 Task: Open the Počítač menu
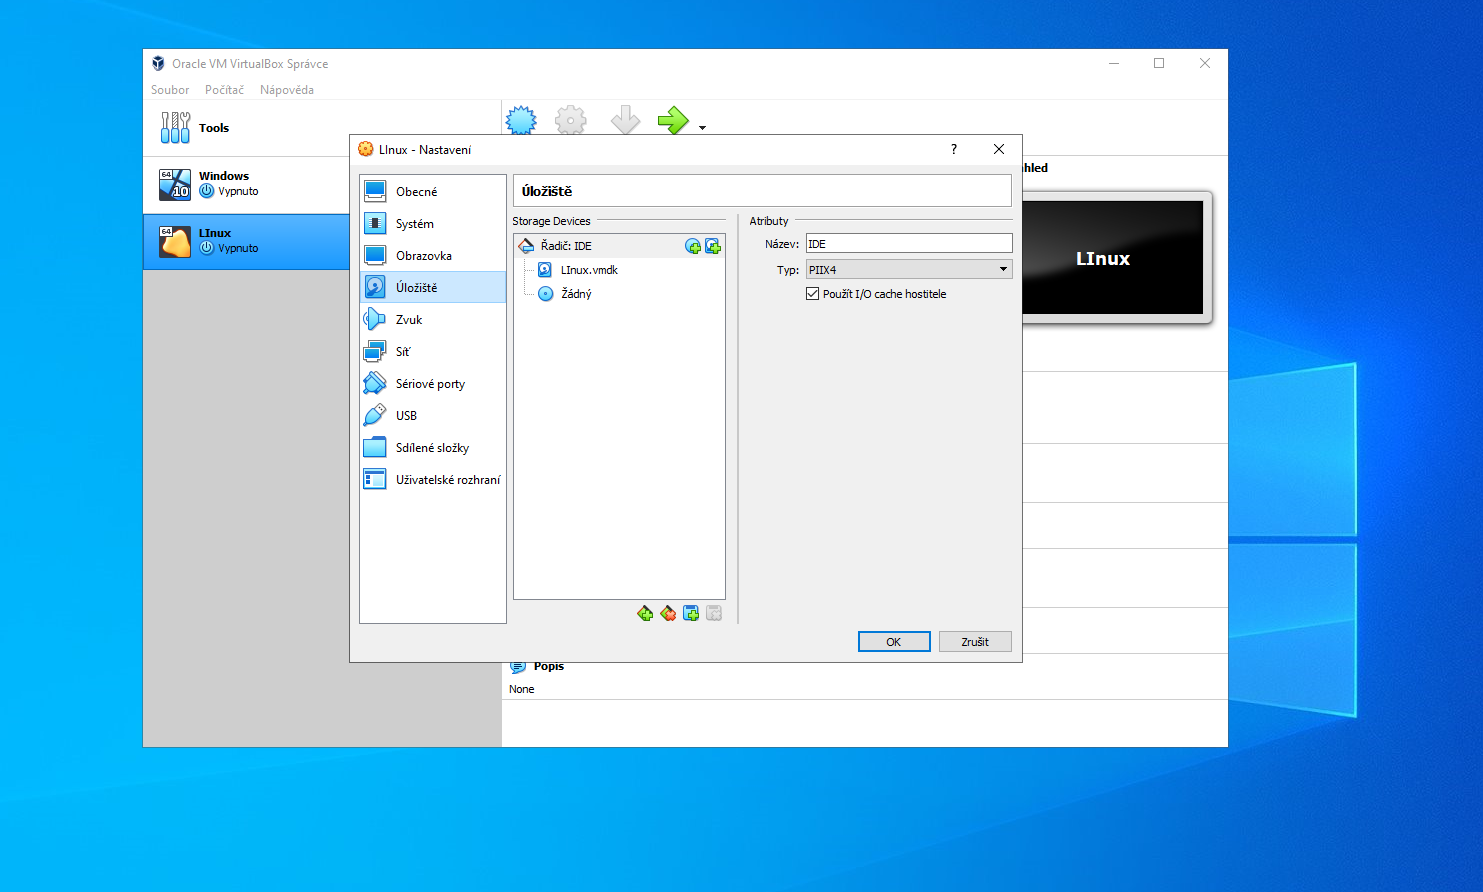(x=224, y=90)
